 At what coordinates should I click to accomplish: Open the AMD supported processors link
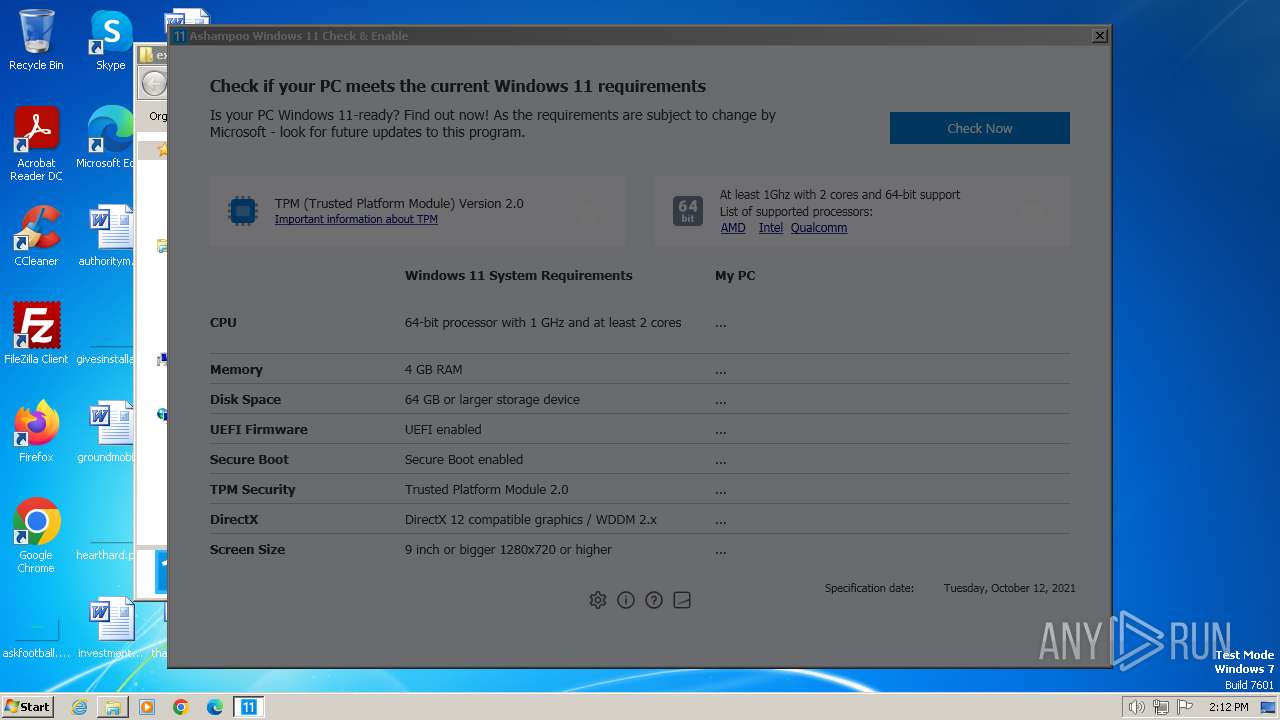733,228
